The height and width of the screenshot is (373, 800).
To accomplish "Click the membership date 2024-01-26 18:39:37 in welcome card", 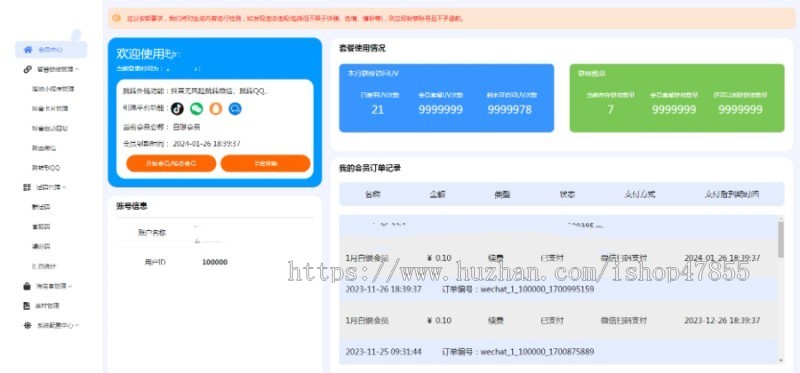I will 207,144.
